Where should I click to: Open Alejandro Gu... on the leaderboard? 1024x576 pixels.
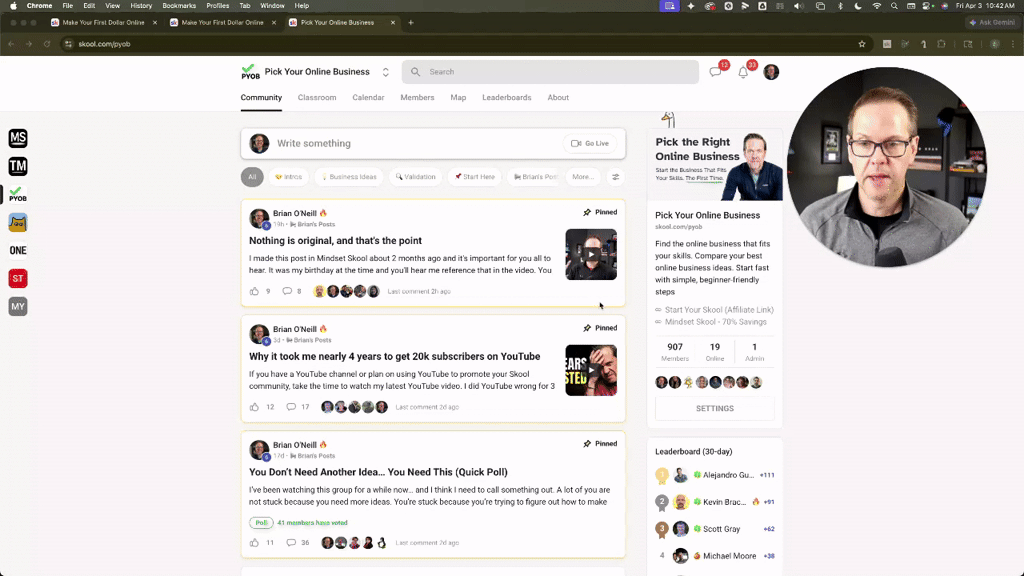(x=728, y=475)
